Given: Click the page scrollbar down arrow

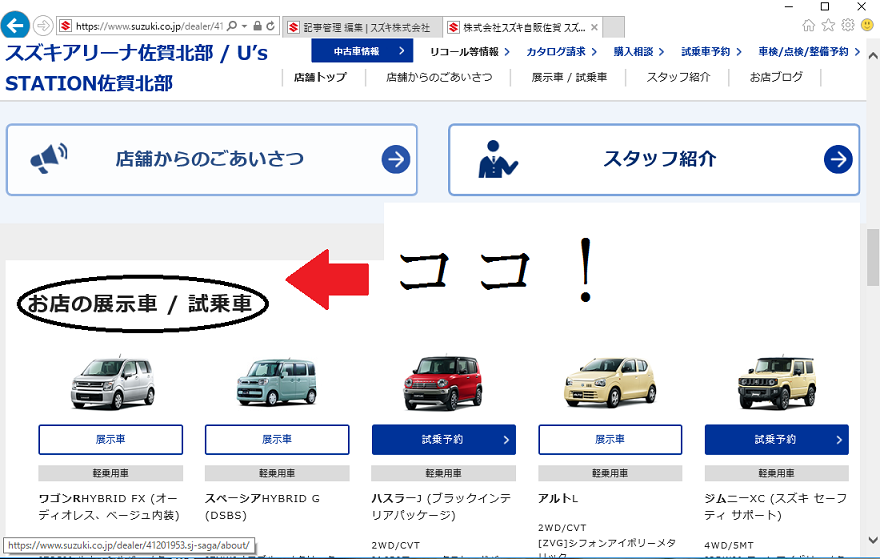Looking at the screenshot, I should (873, 540).
